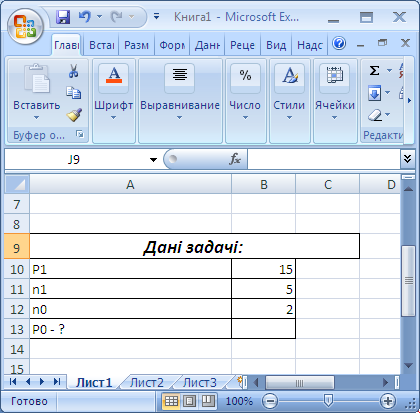
Task: Switch to Лист2 sheet tab
Action: 147,382
